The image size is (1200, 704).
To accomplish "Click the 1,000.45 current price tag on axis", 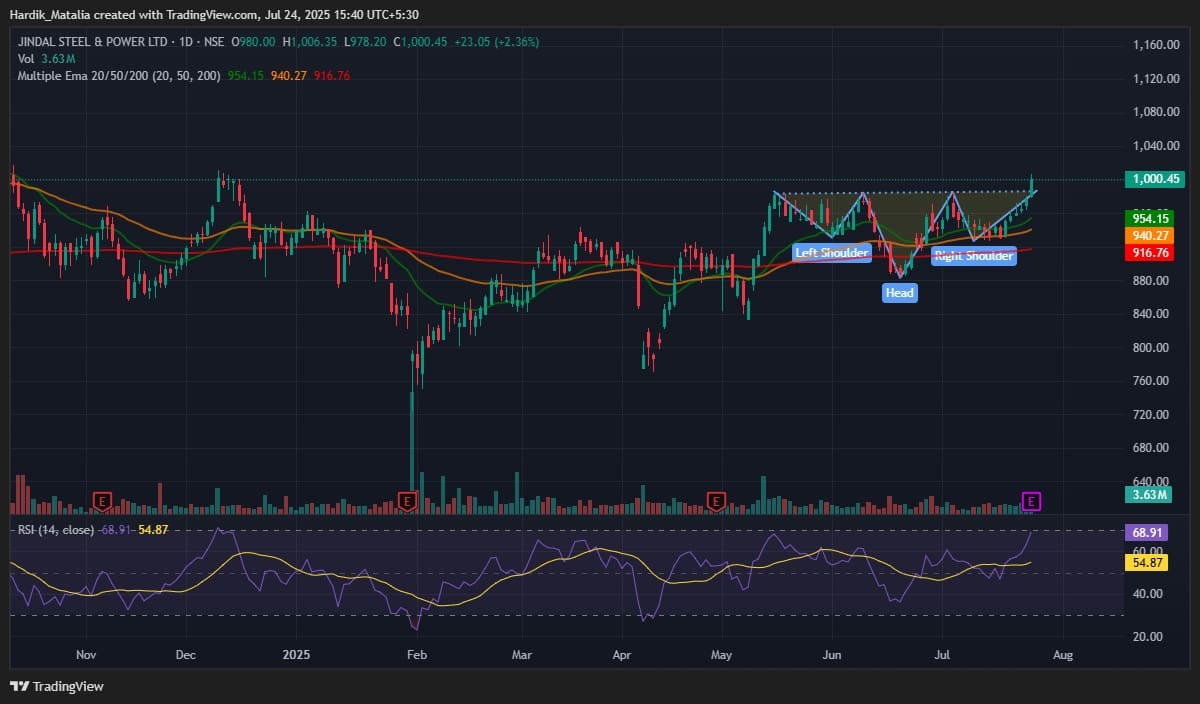I will coord(1154,180).
